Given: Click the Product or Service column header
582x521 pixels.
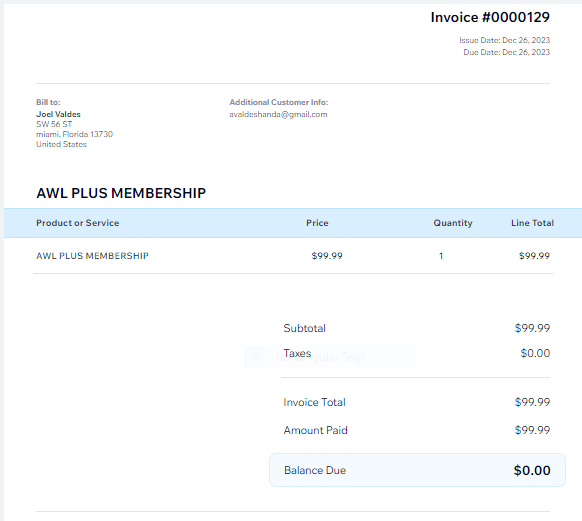Looking at the screenshot, I should 78,223.
